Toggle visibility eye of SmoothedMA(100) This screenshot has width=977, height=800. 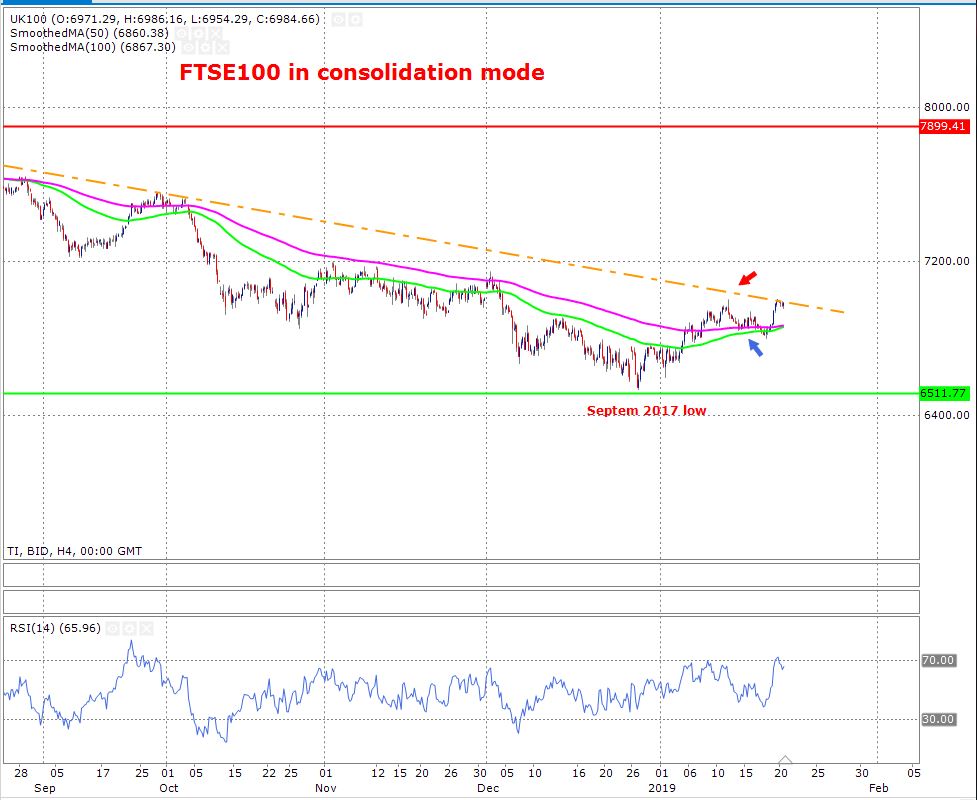tap(188, 47)
